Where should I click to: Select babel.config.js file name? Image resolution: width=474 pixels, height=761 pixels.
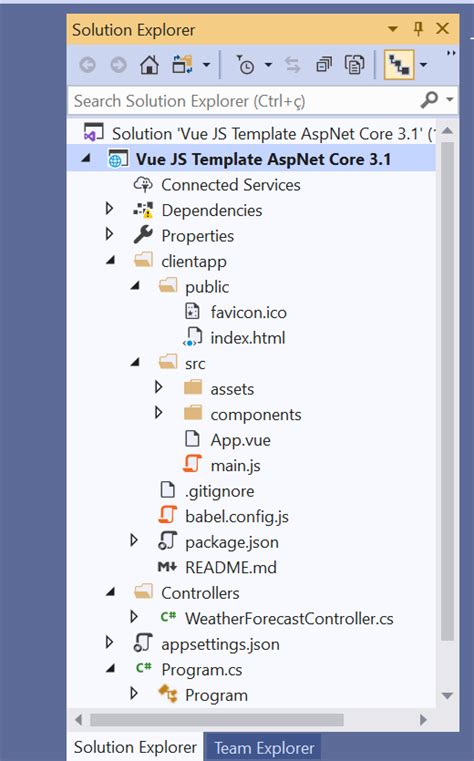[237, 517]
